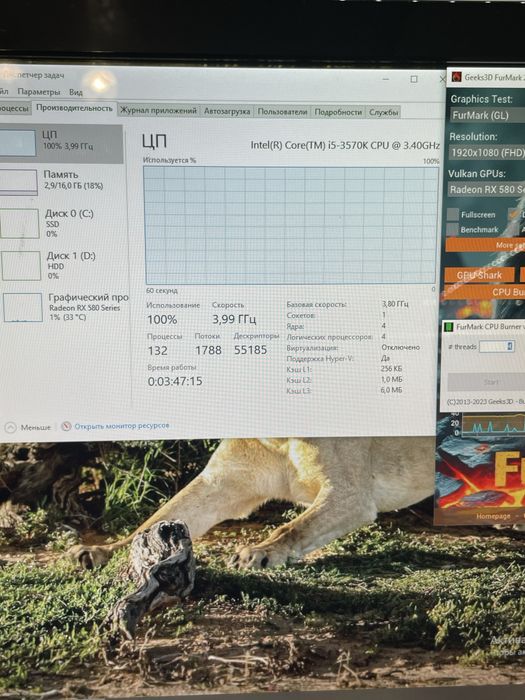The height and width of the screenshot is (700, 525).
Task: Click the resource monitor icon
Action: click(66, 426)
